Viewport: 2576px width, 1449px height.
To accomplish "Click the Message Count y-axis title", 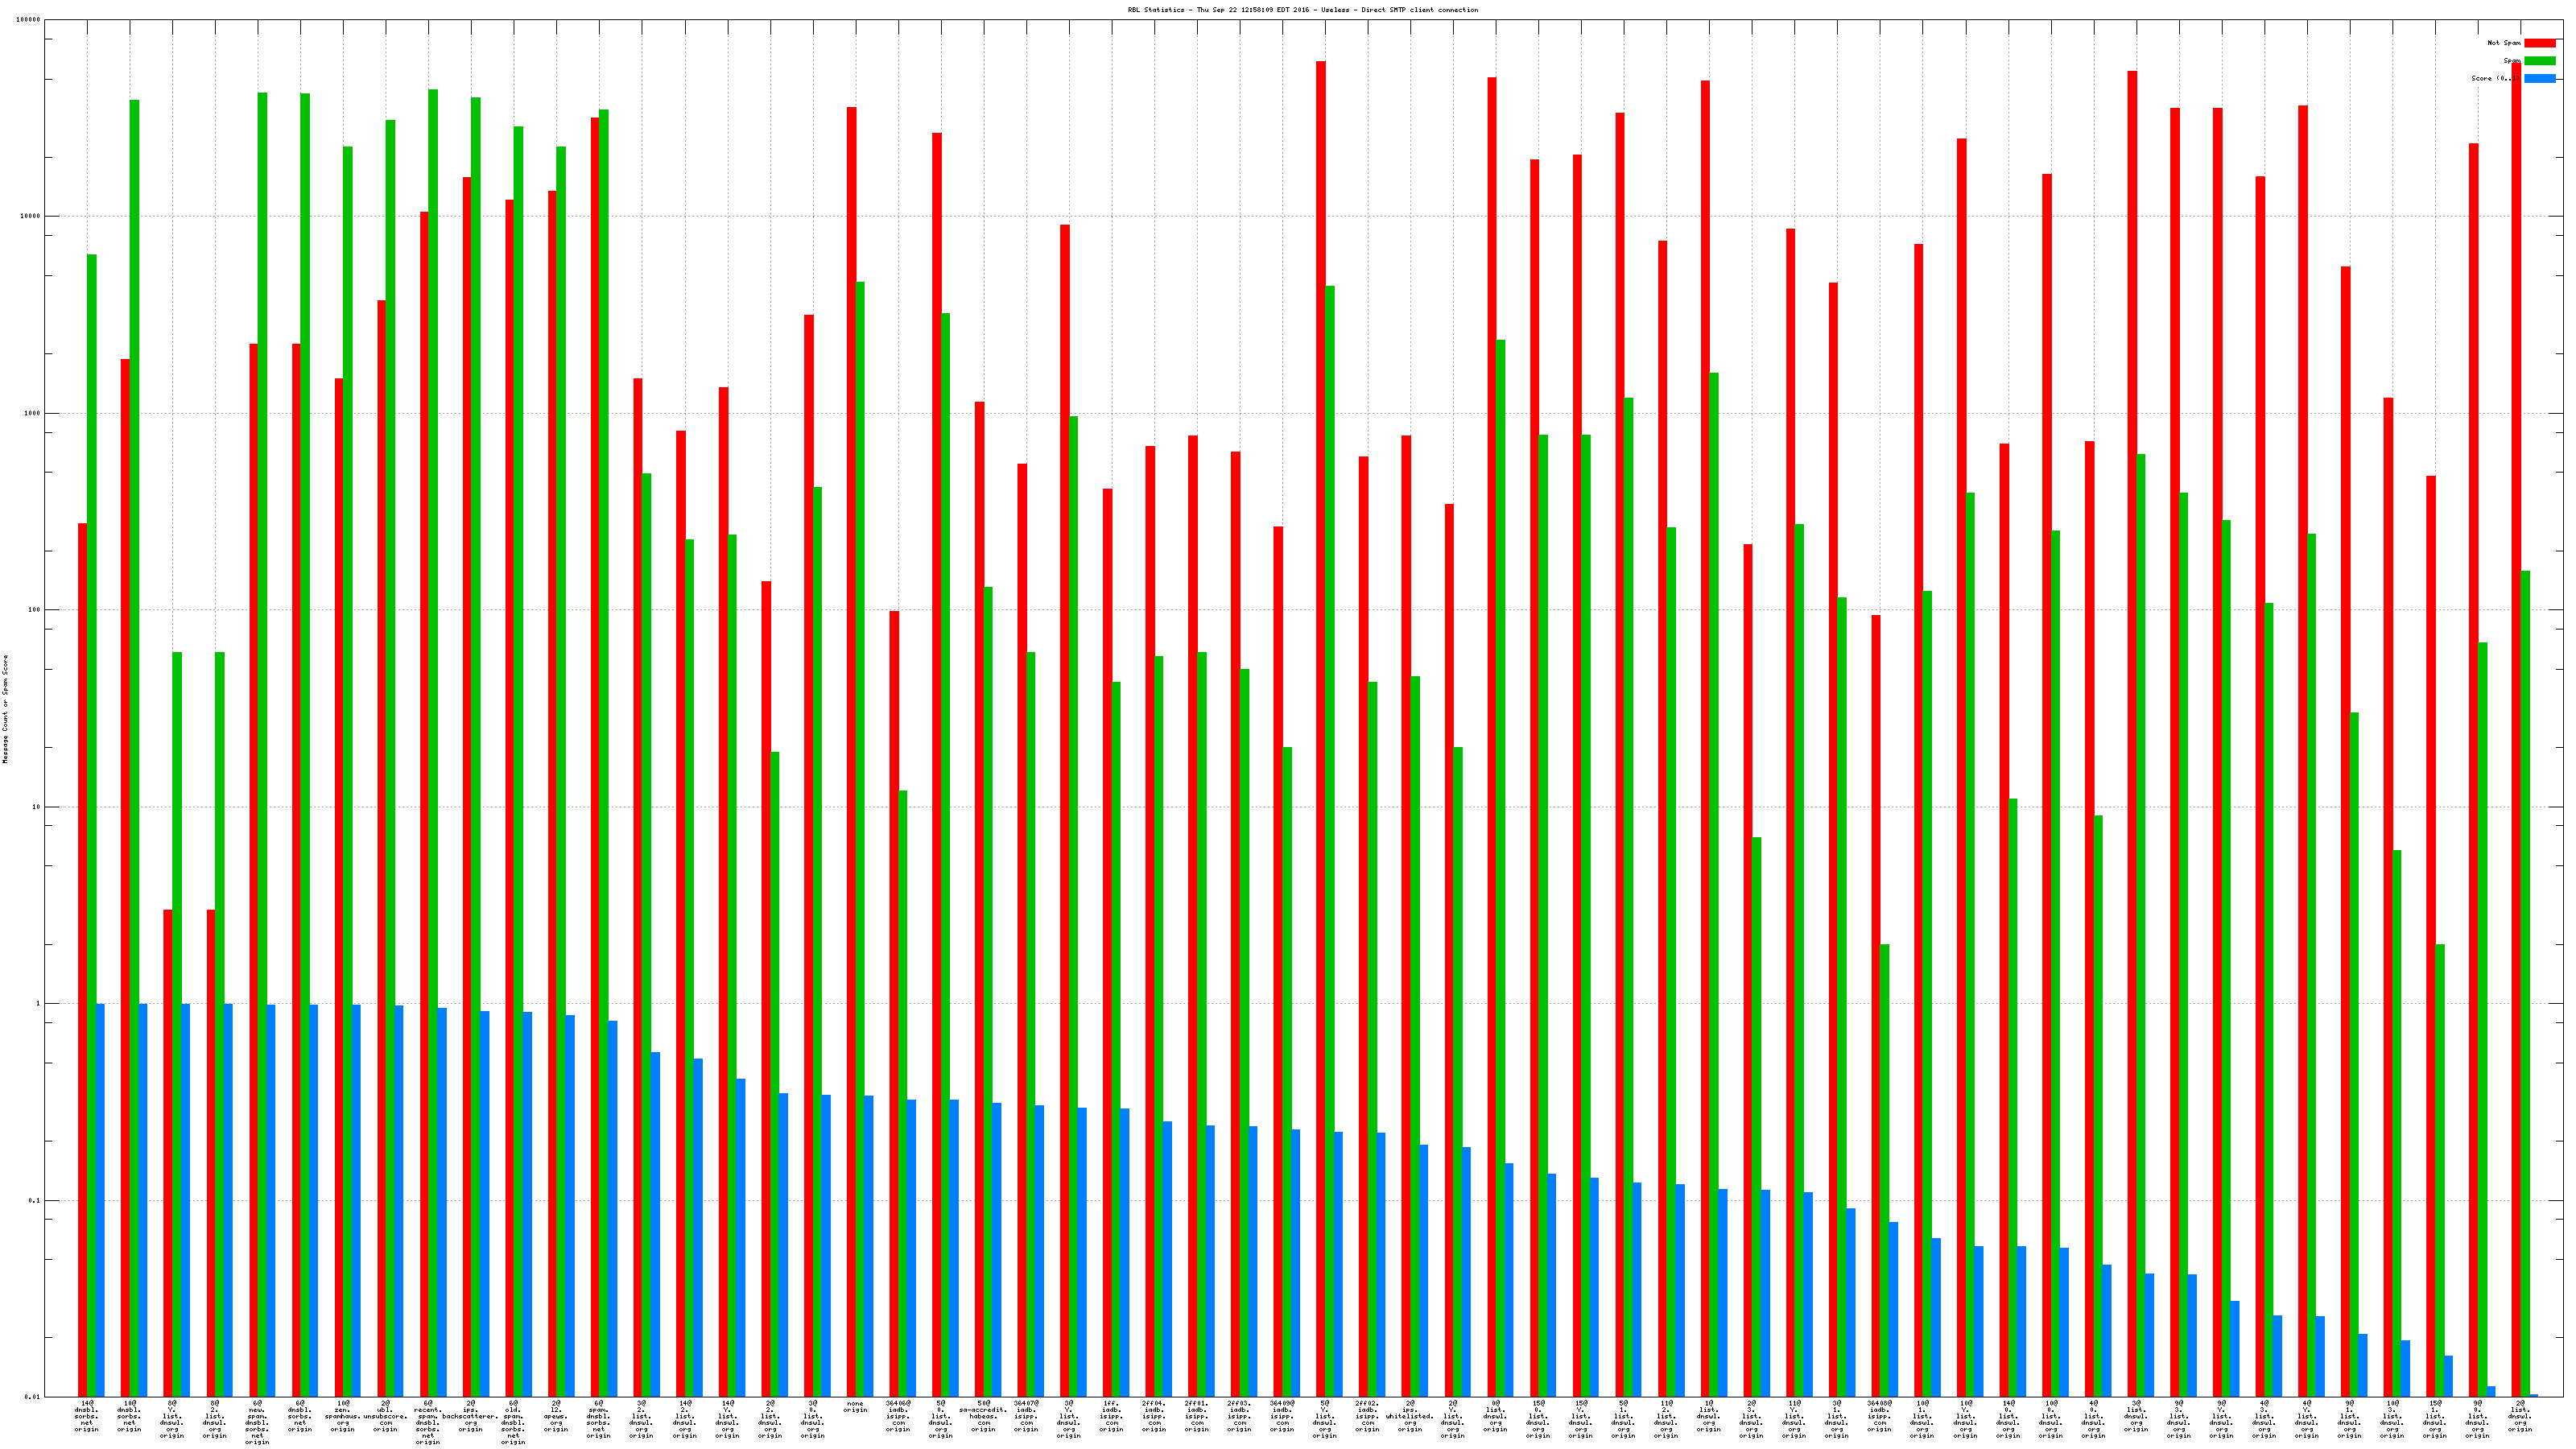I will (x=5, y=709).
